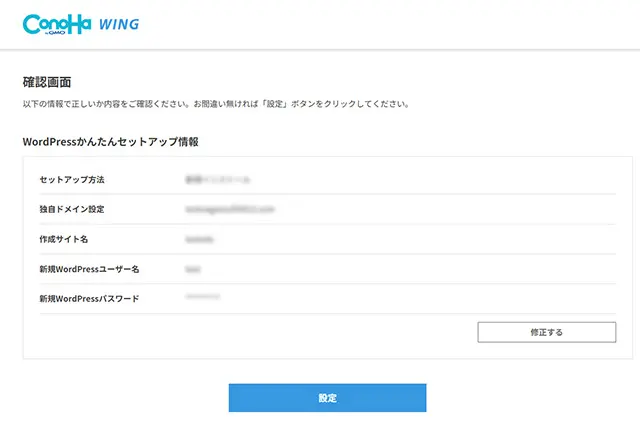The image size is (640, 435).
Task: Click the WING logo text
Action: coord(119,24)
